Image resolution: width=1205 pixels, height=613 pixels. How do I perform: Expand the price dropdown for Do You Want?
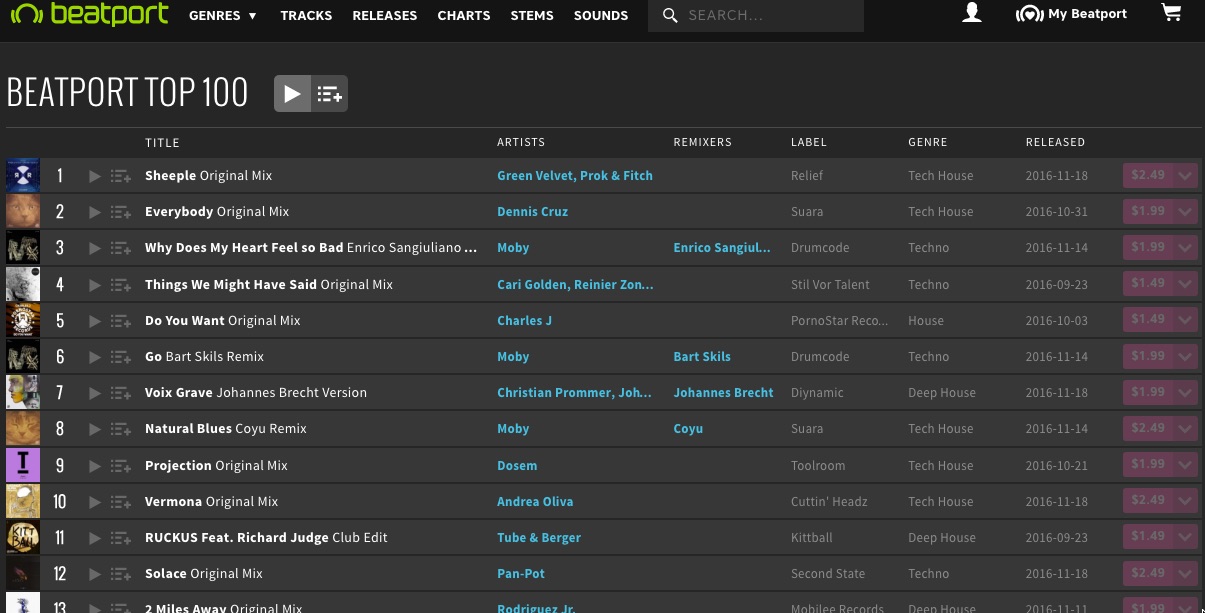[x=1185, y=320]
